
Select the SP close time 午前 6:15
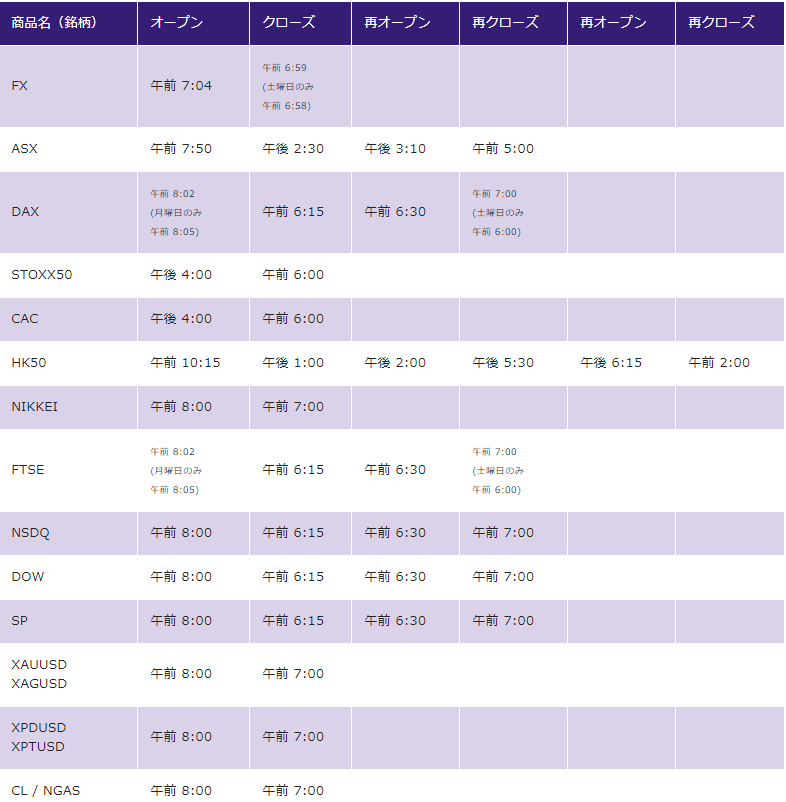pos(293,620)
